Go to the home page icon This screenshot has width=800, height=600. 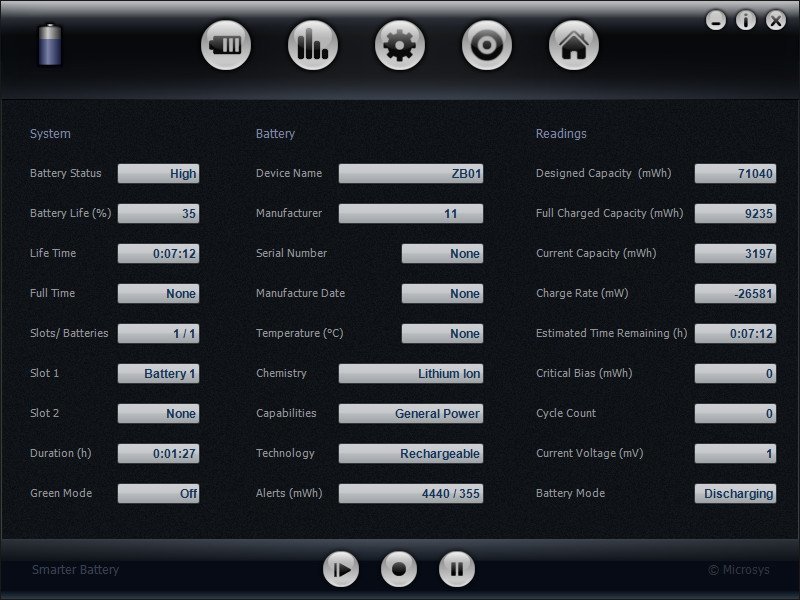(x=573, y=45)
